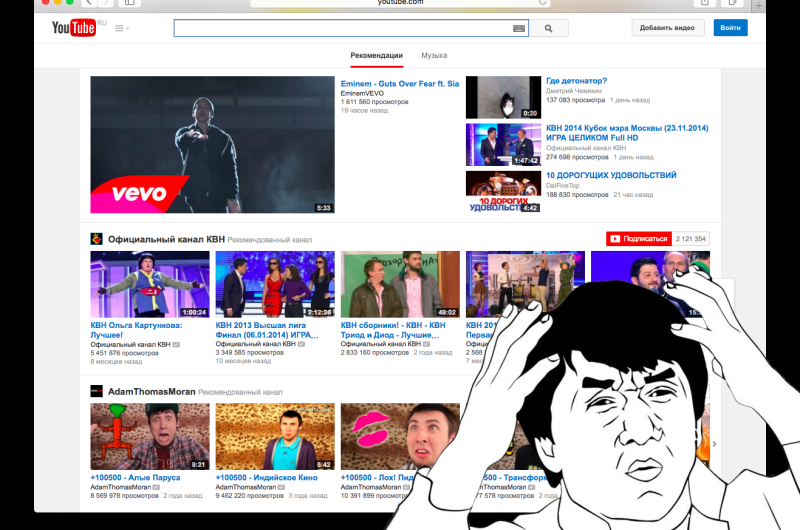Screen dimensions: 800x530
Task: Click the Войти sign-in button
Action: [730, 28]
